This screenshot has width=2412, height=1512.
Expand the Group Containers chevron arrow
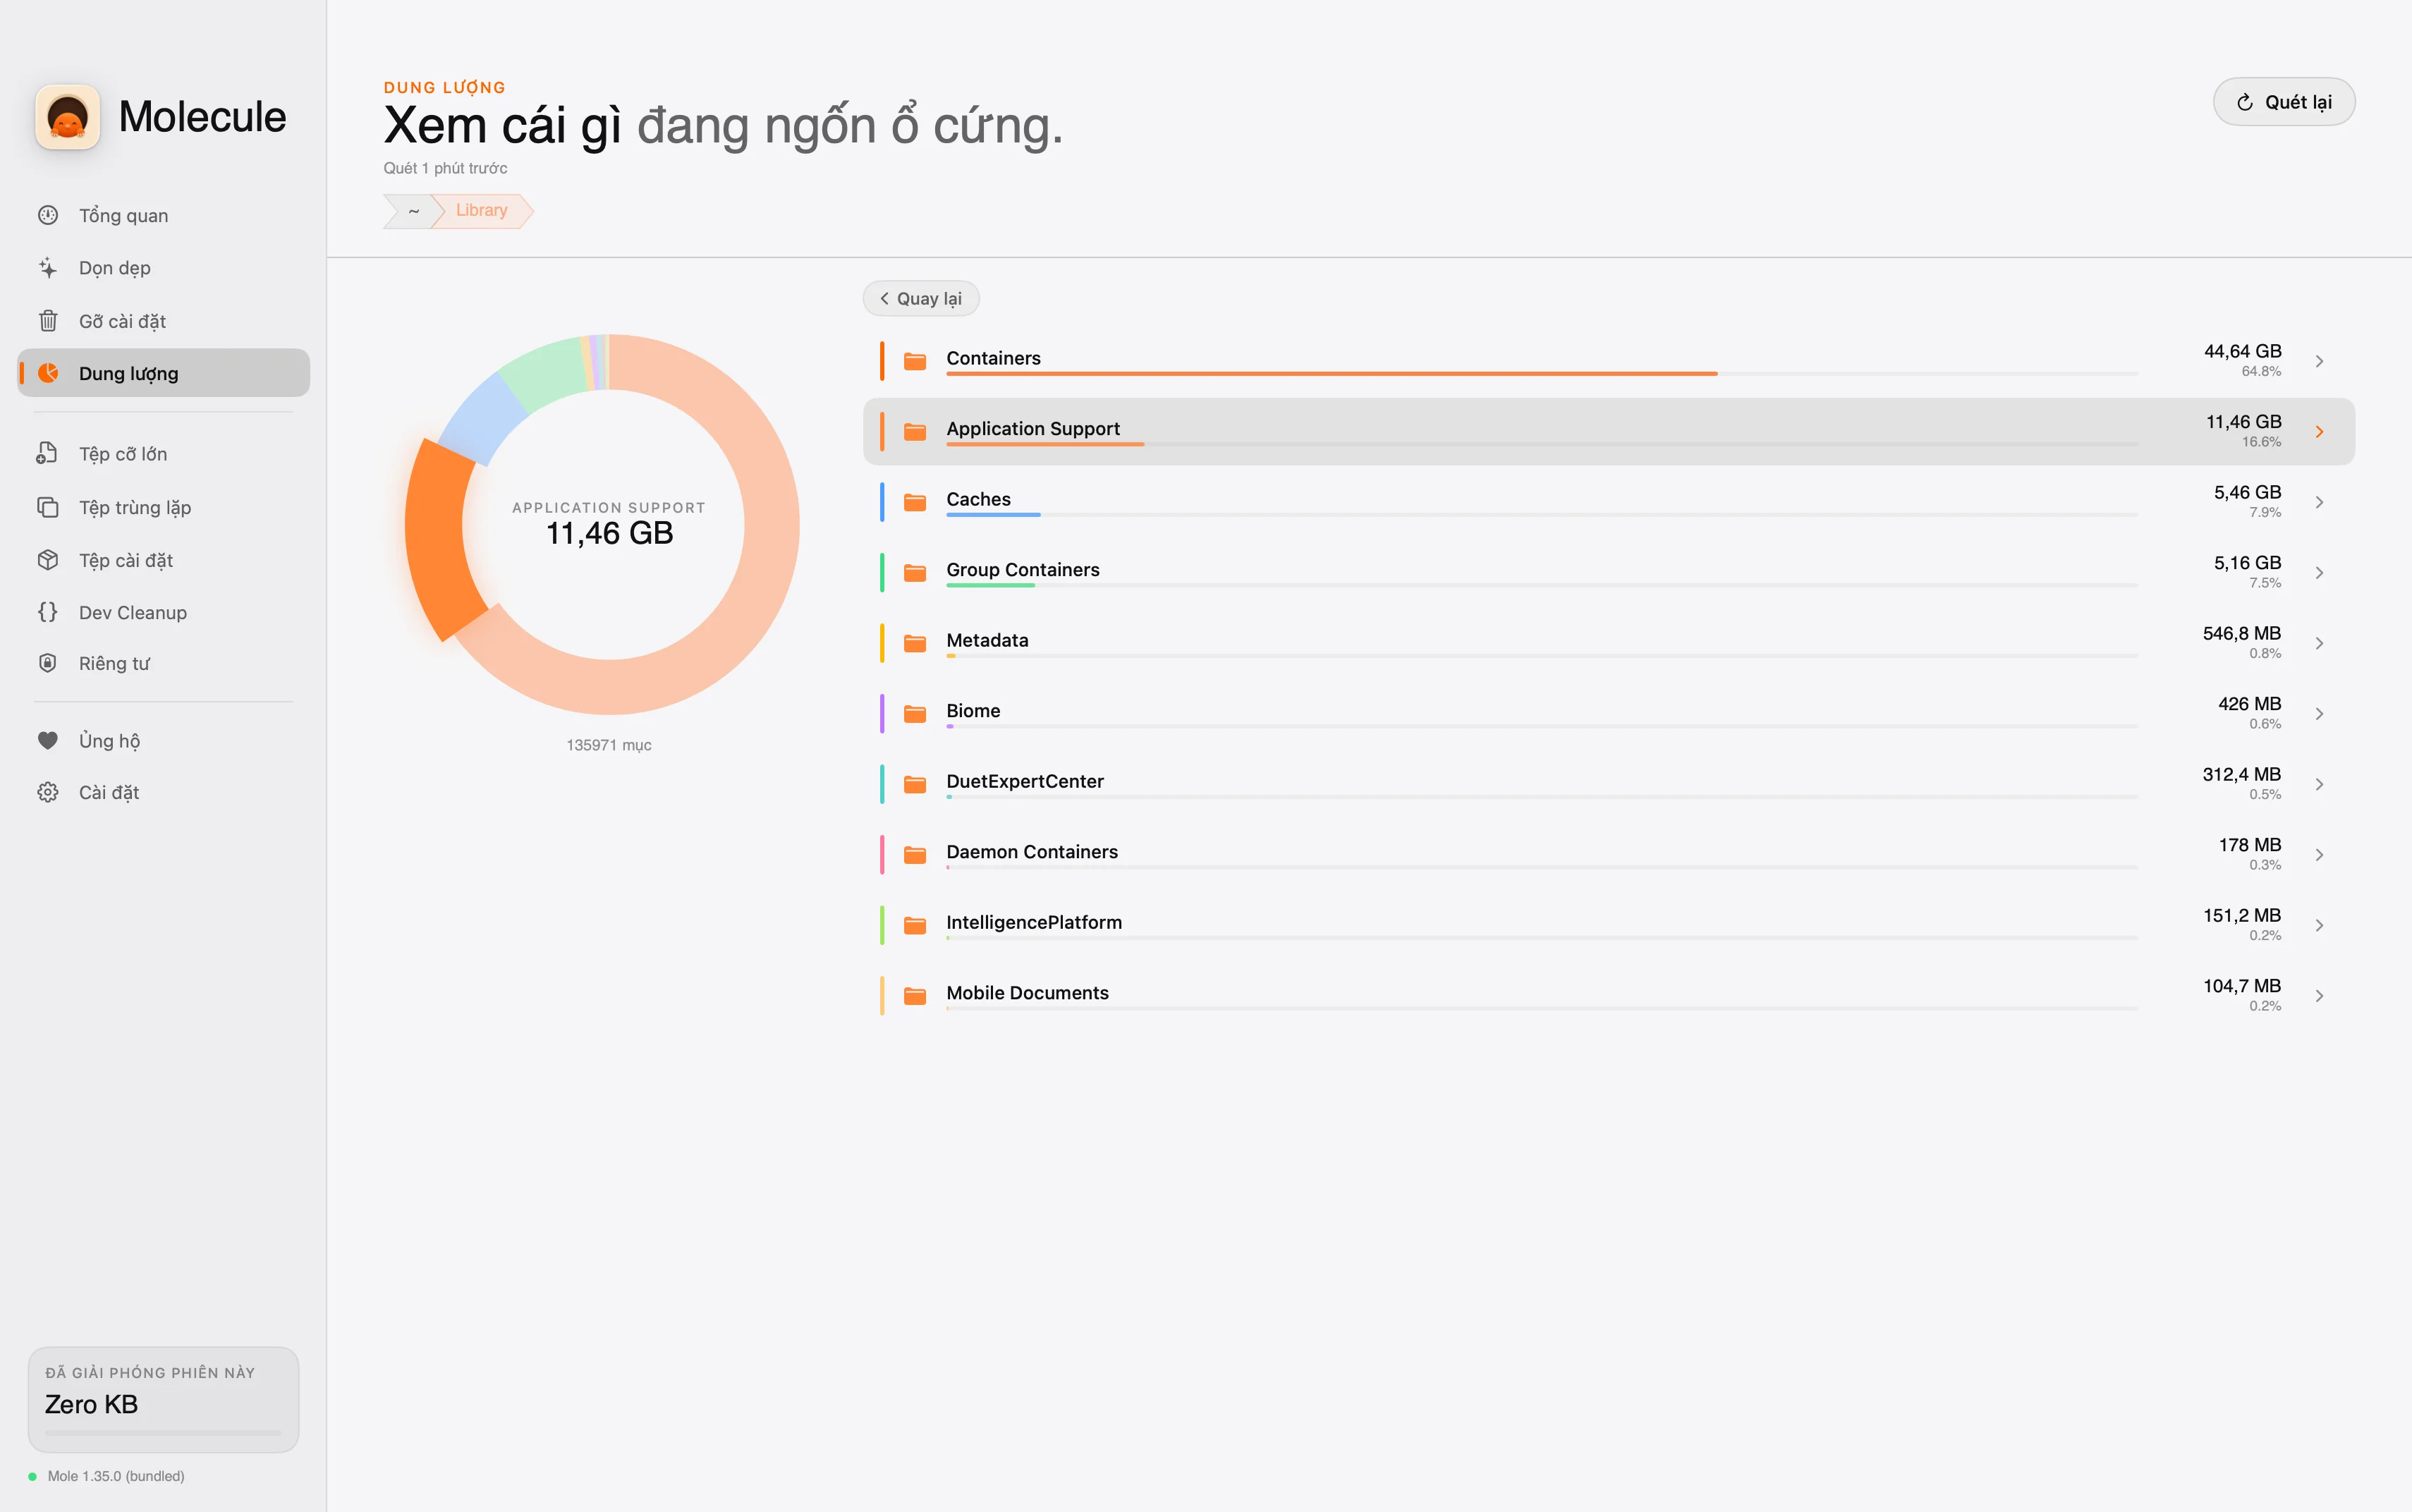click(2319, 573)
